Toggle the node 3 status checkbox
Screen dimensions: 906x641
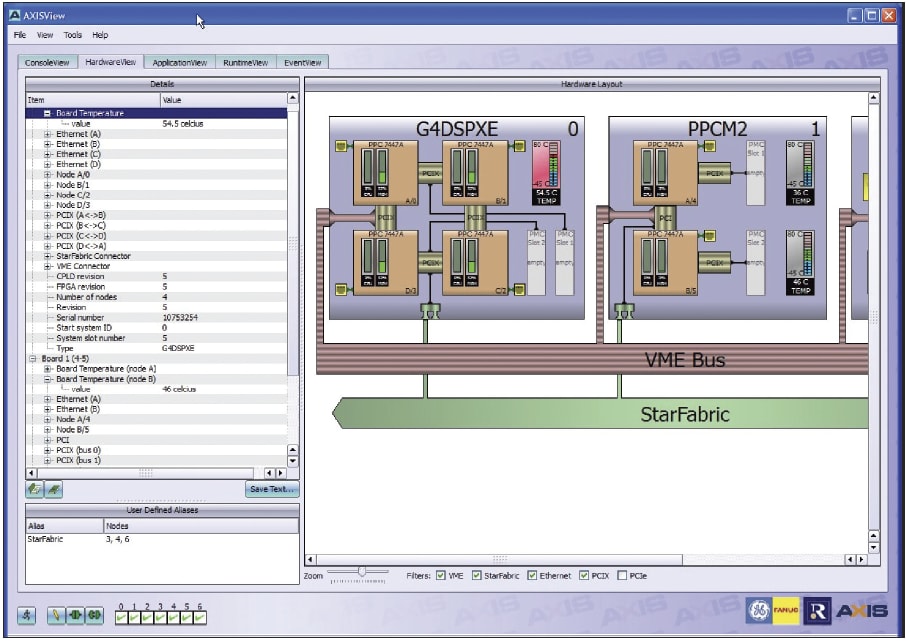click(160, 617)
